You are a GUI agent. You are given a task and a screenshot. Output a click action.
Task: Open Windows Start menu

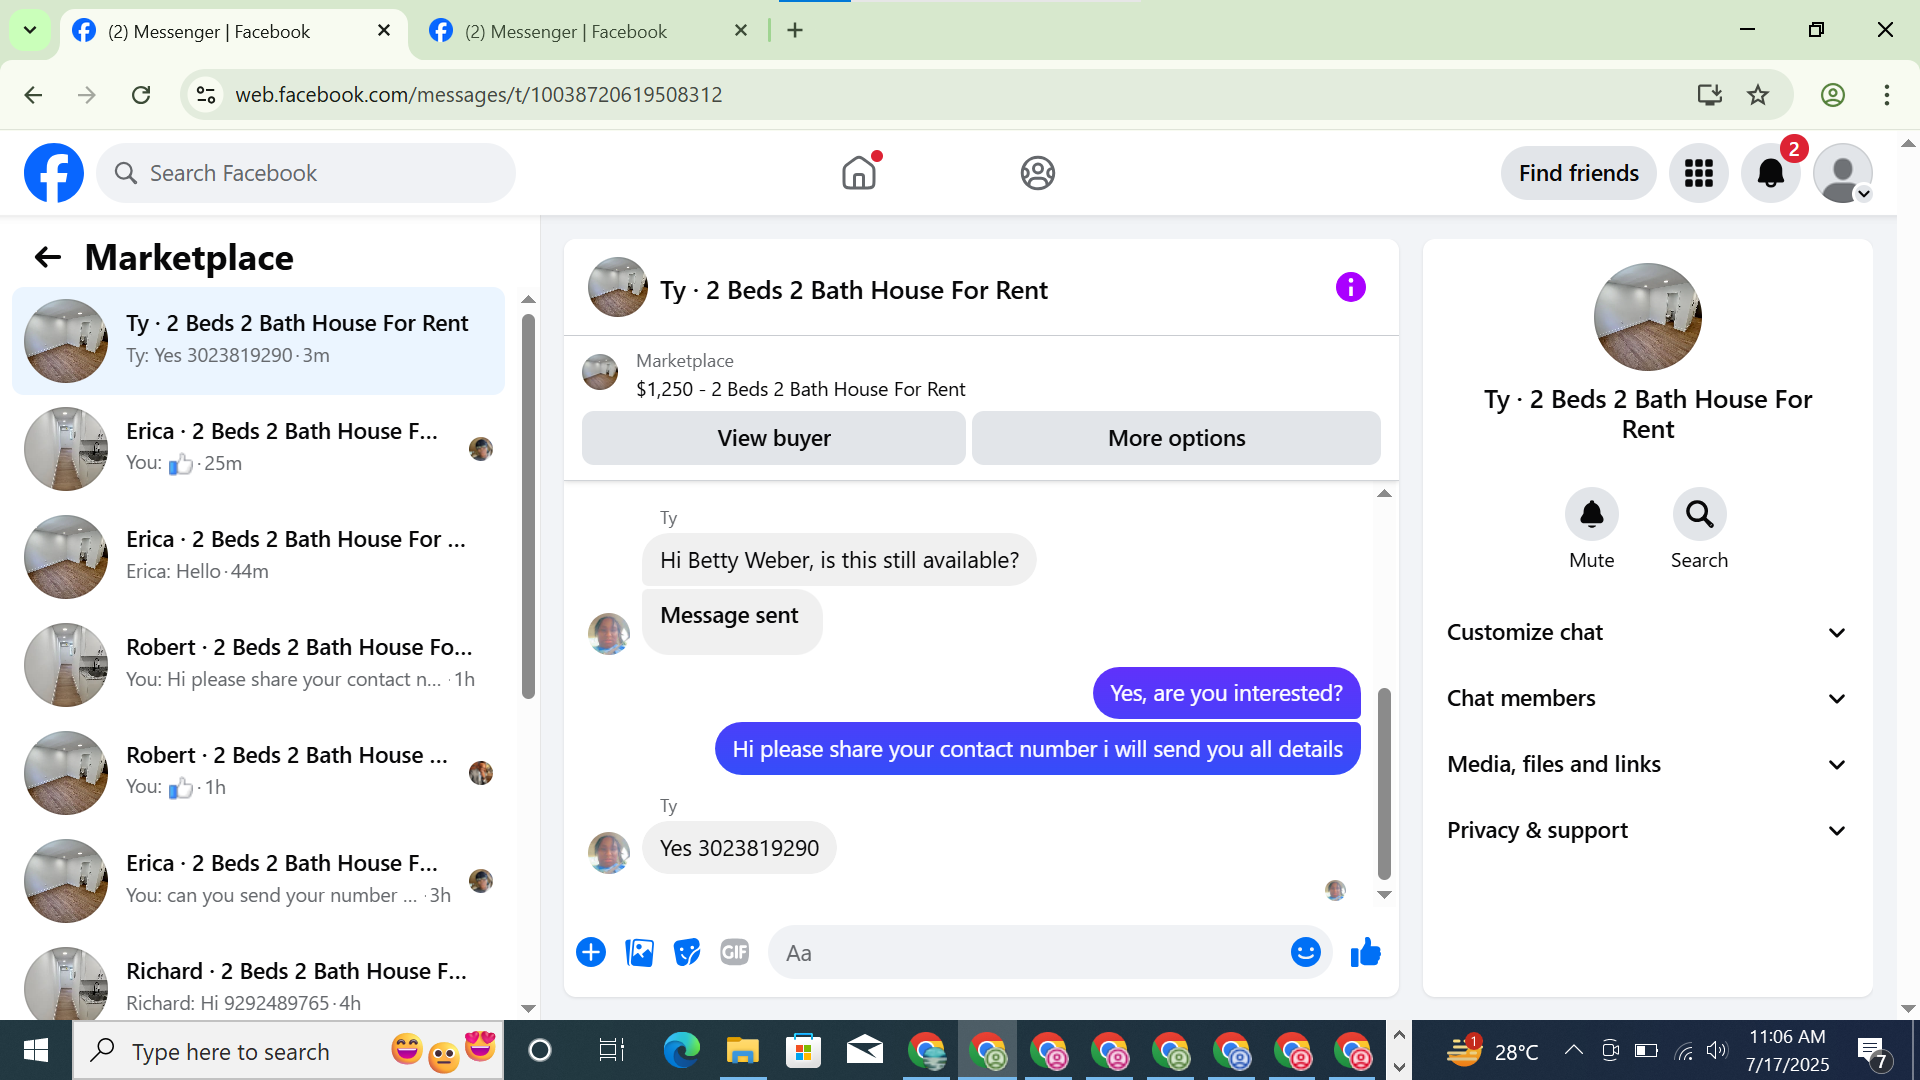pyautogui.click(x=36, y=1051)
